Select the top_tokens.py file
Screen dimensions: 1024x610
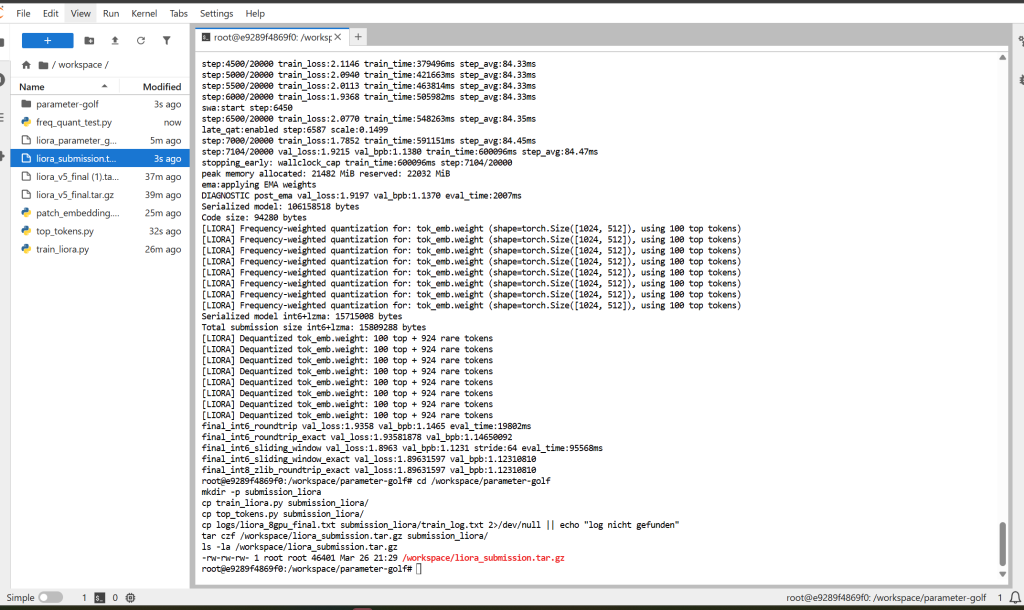tap(65, 231)
